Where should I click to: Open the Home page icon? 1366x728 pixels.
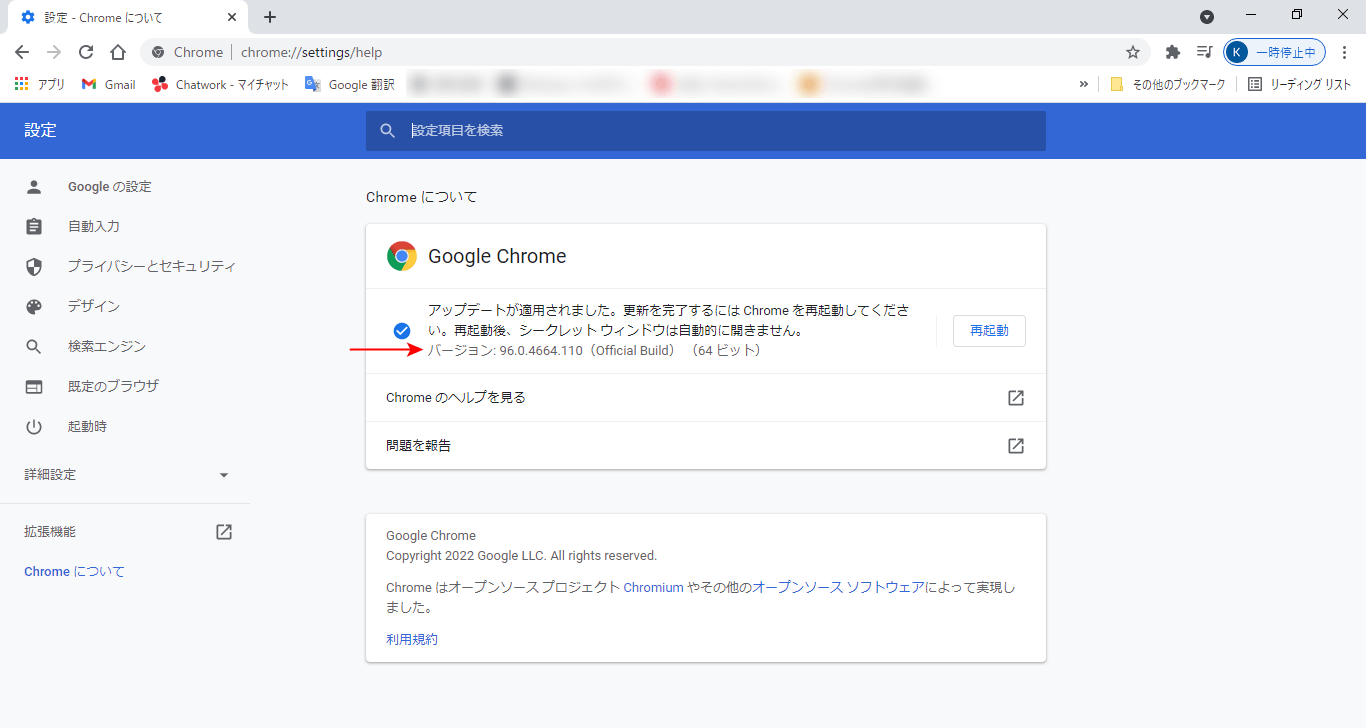point(118,52)
